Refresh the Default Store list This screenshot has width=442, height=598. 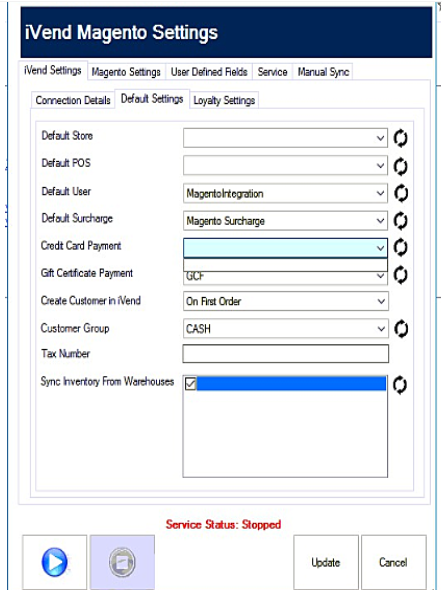400,138
